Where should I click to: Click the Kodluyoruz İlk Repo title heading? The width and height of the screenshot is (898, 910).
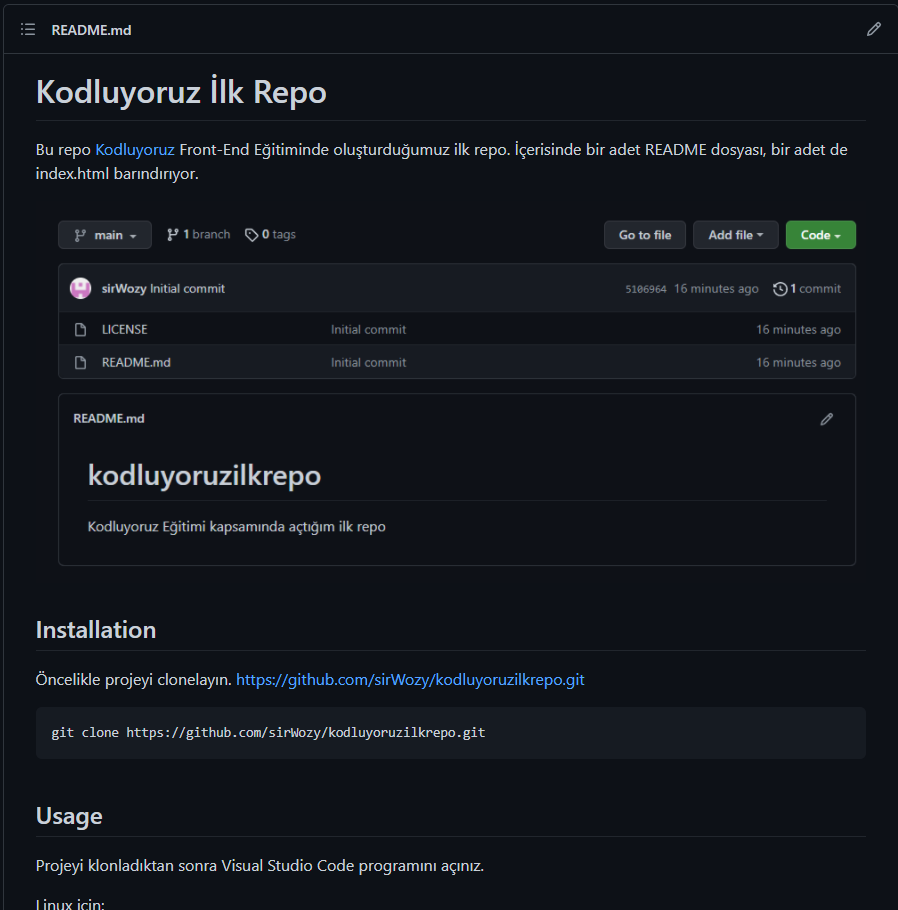pyautogui.click(x=181, y=92)
